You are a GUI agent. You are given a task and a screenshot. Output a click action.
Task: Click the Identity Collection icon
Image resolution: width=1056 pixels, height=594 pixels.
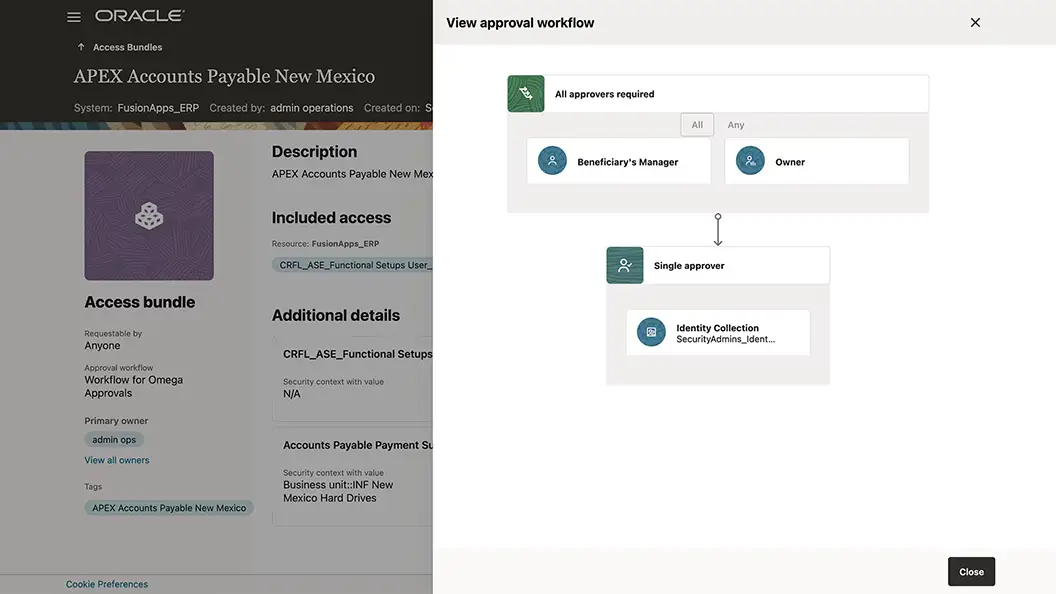click(651, 332)
